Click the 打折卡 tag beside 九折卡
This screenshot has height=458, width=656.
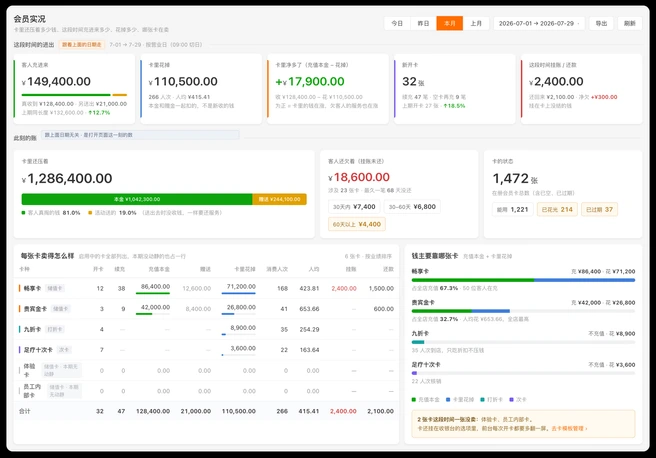coord(55,329)
